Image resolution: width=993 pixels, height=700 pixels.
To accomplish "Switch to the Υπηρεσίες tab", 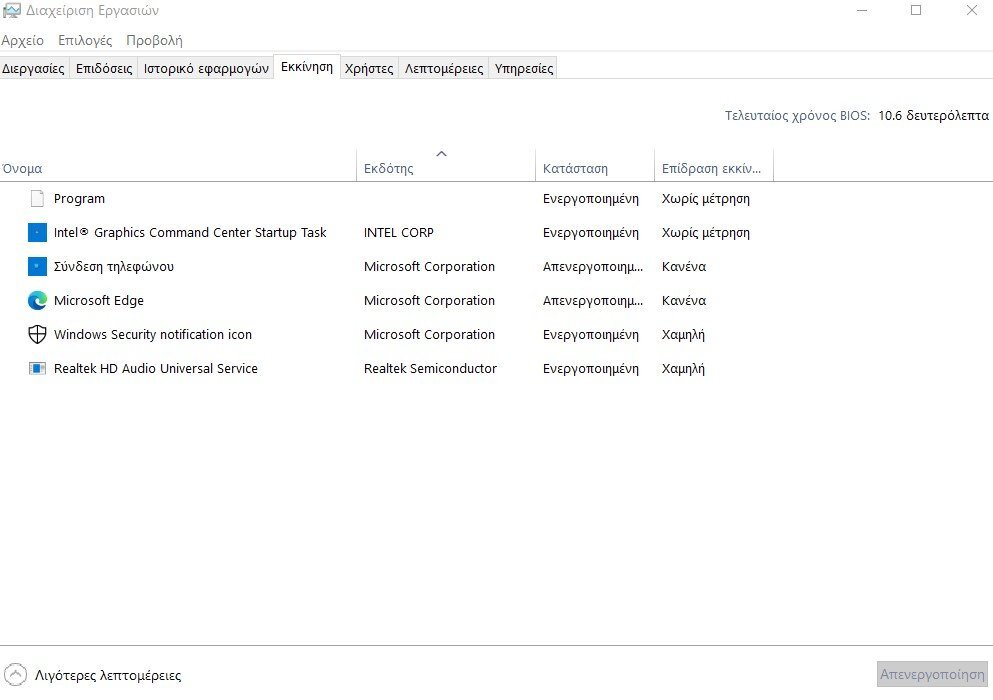I will [x=524, y=68].
